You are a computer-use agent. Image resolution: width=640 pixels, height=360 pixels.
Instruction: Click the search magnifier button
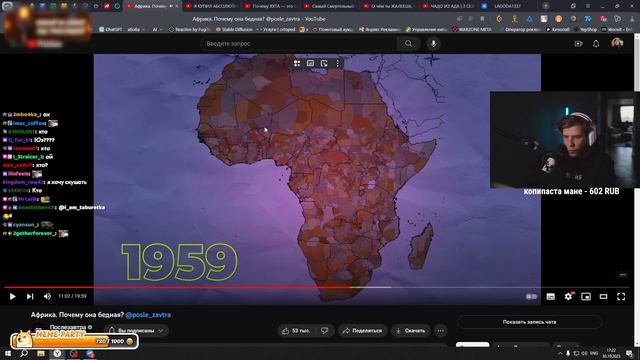pos(409,44)
